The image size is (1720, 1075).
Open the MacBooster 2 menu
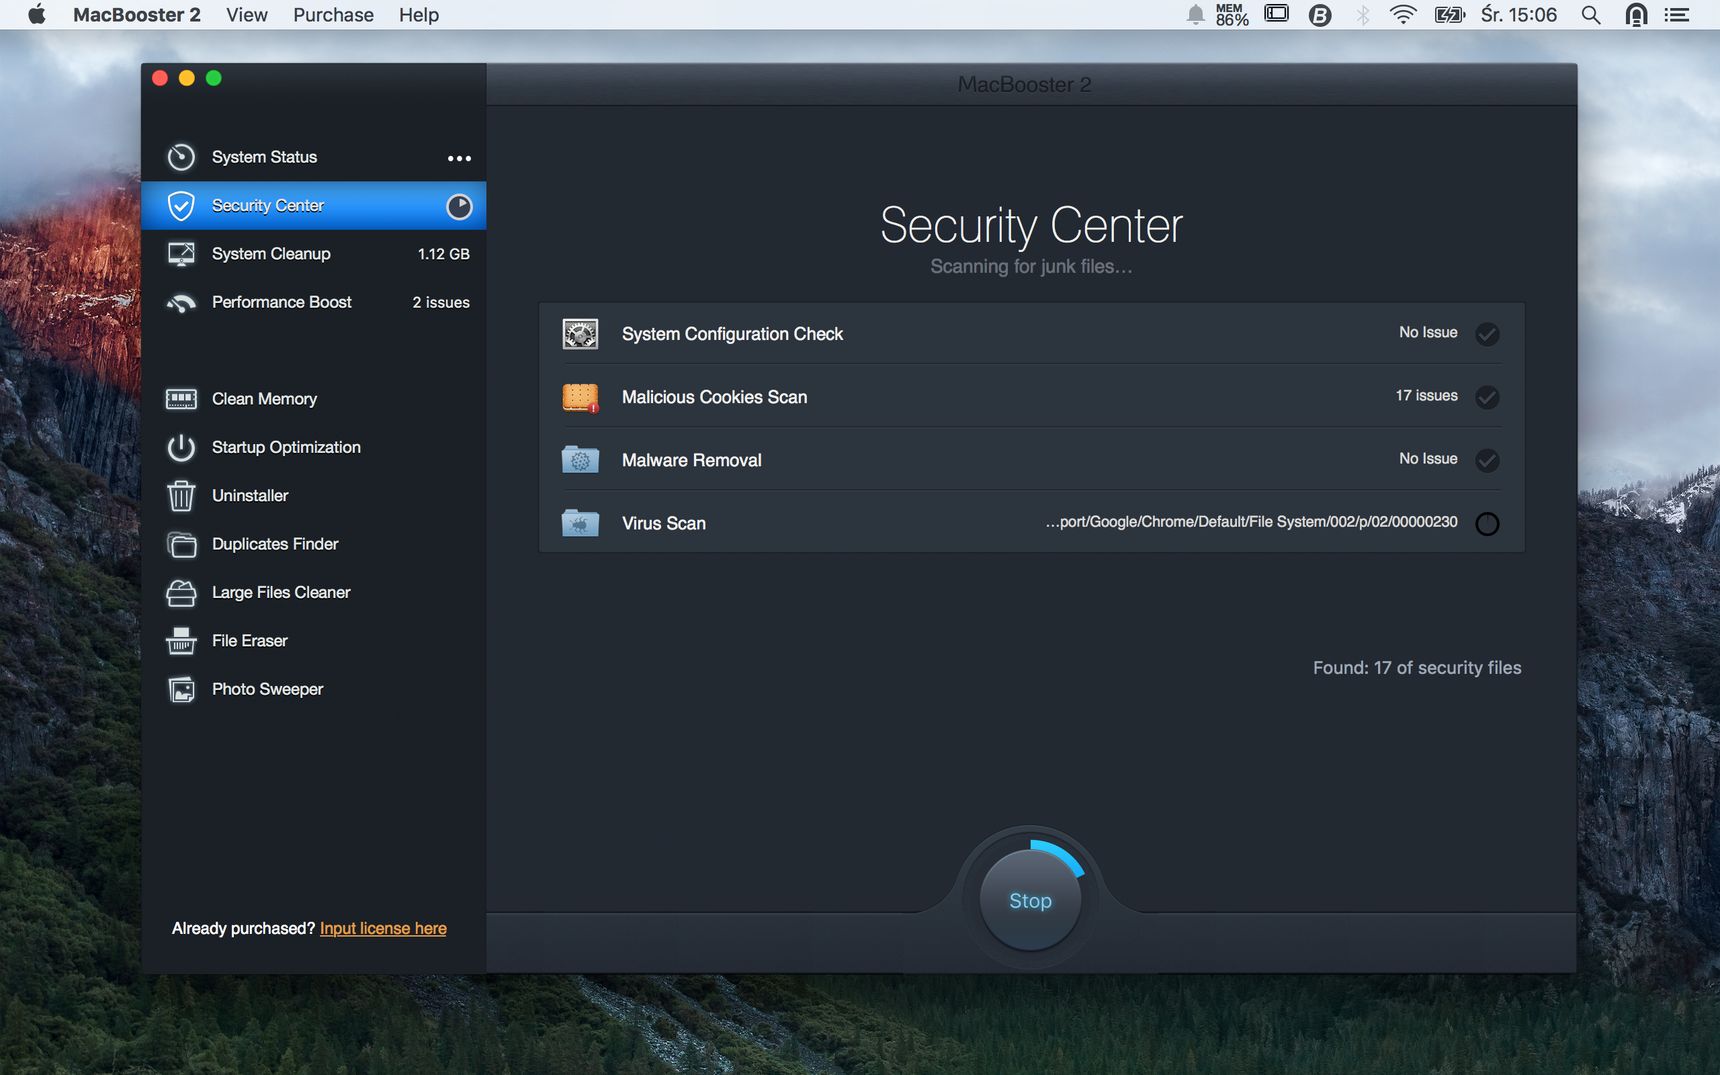point(137,15)
